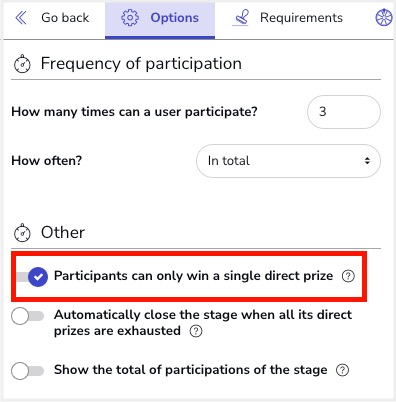Click the double-chevron Go back icon

tap(21, 18)
